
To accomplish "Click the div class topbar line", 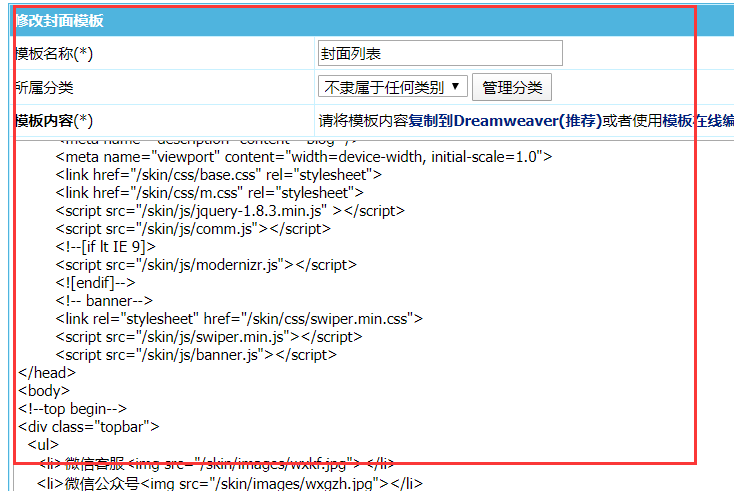I will (x=89, y=427).
